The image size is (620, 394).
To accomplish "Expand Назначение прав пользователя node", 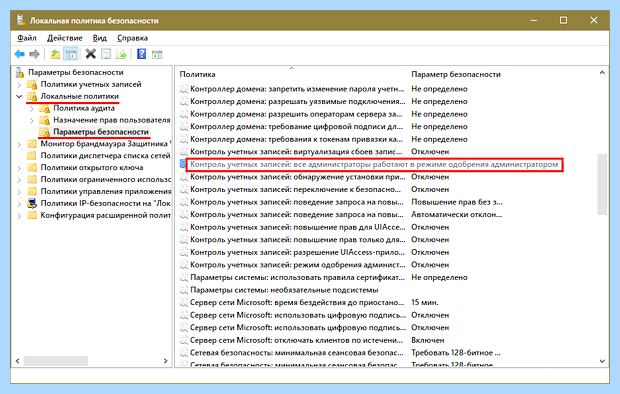I will point(32,120).
